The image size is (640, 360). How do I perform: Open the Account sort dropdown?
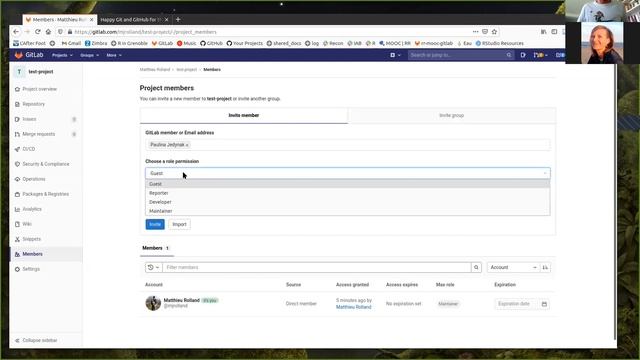513,267
